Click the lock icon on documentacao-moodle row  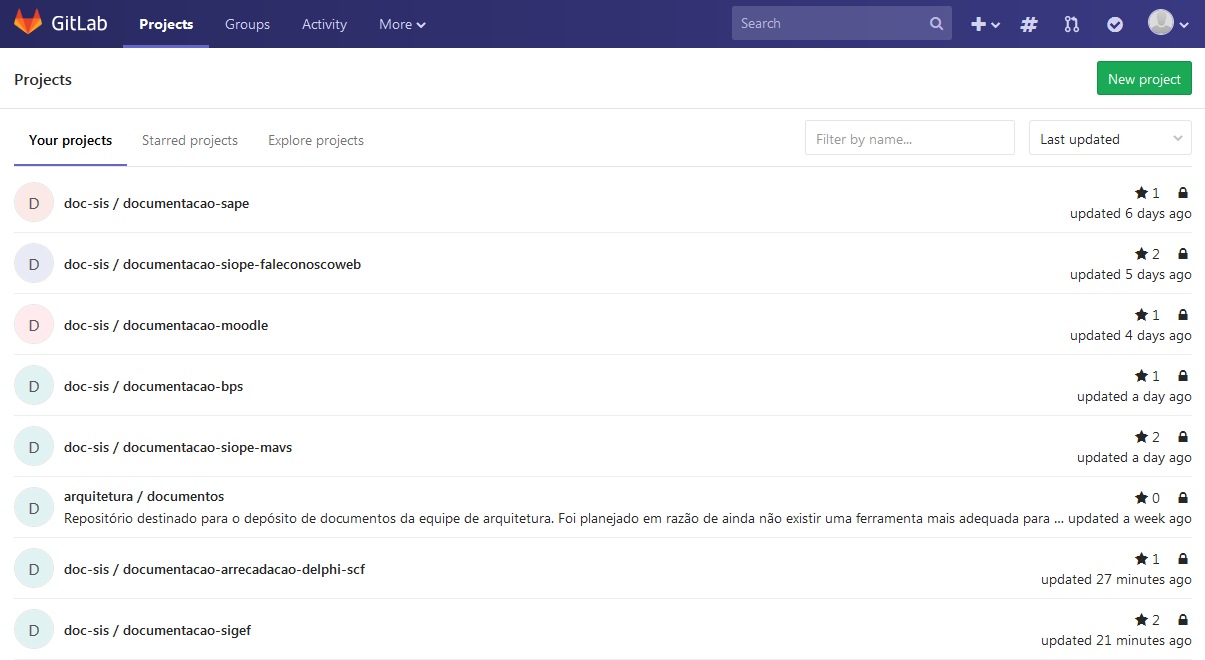(1183, 315)
